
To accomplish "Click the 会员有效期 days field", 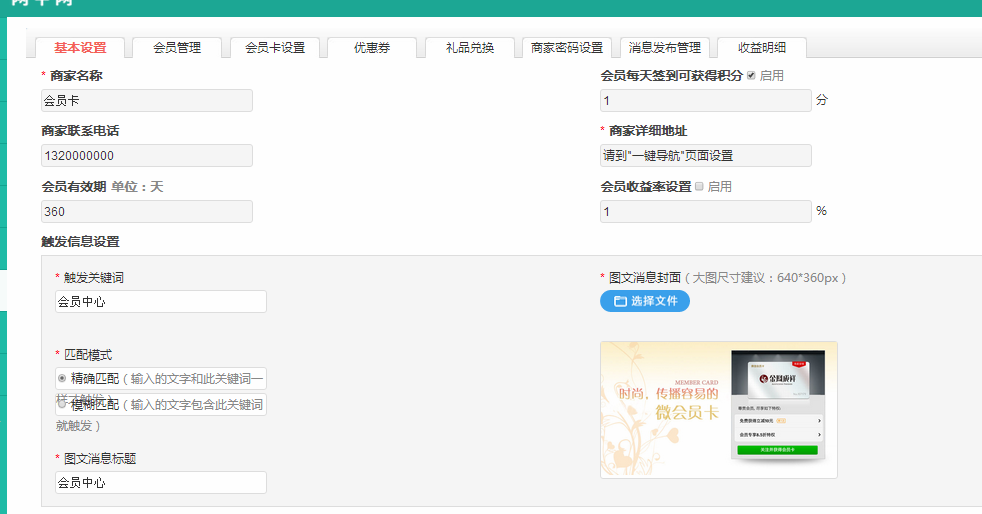I will pyautogui.click(x=147, y=211).
